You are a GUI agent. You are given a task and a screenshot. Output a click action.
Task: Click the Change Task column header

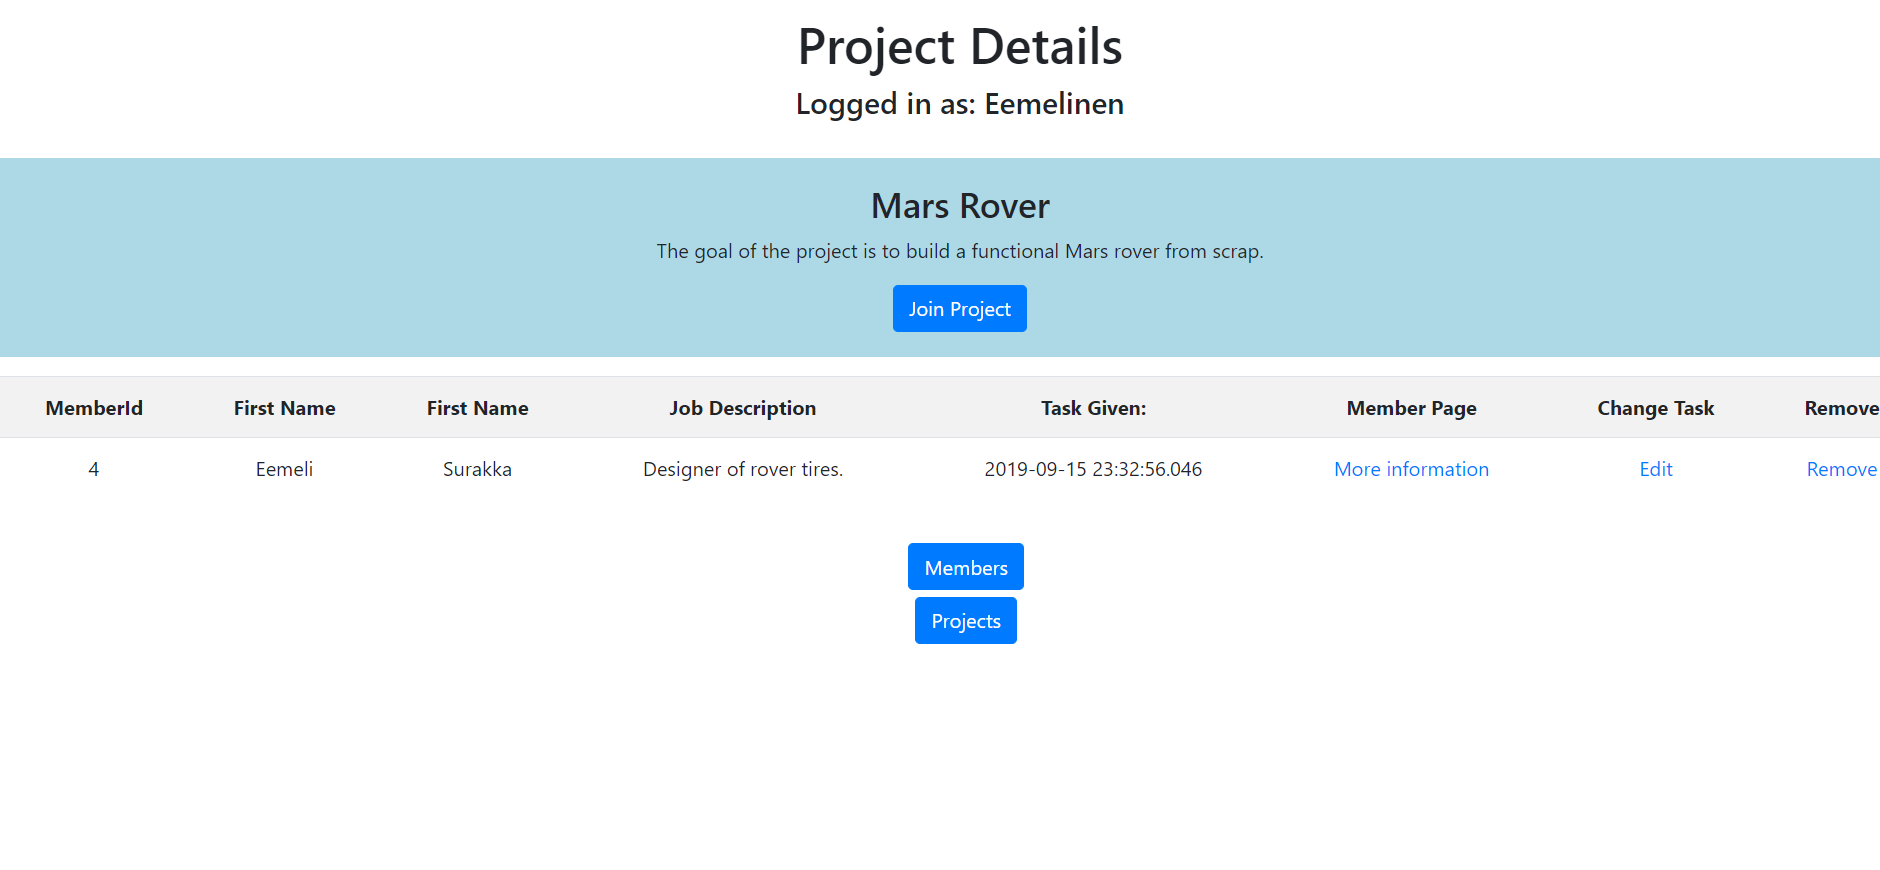tap(1655, 408)
